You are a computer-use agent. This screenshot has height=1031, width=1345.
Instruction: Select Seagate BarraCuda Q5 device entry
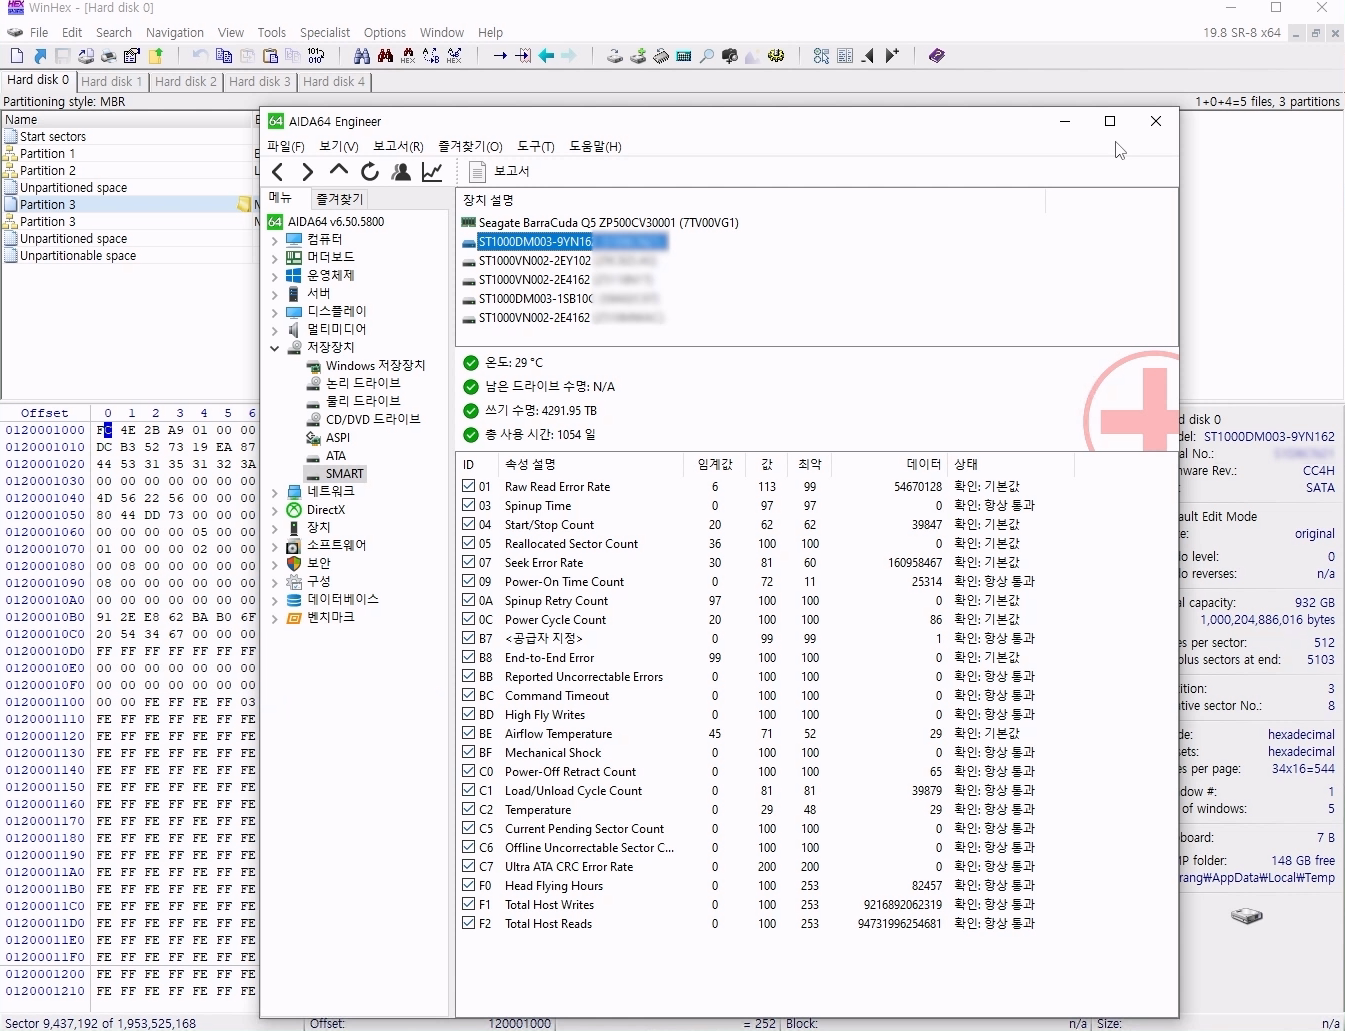coord(608,223)
